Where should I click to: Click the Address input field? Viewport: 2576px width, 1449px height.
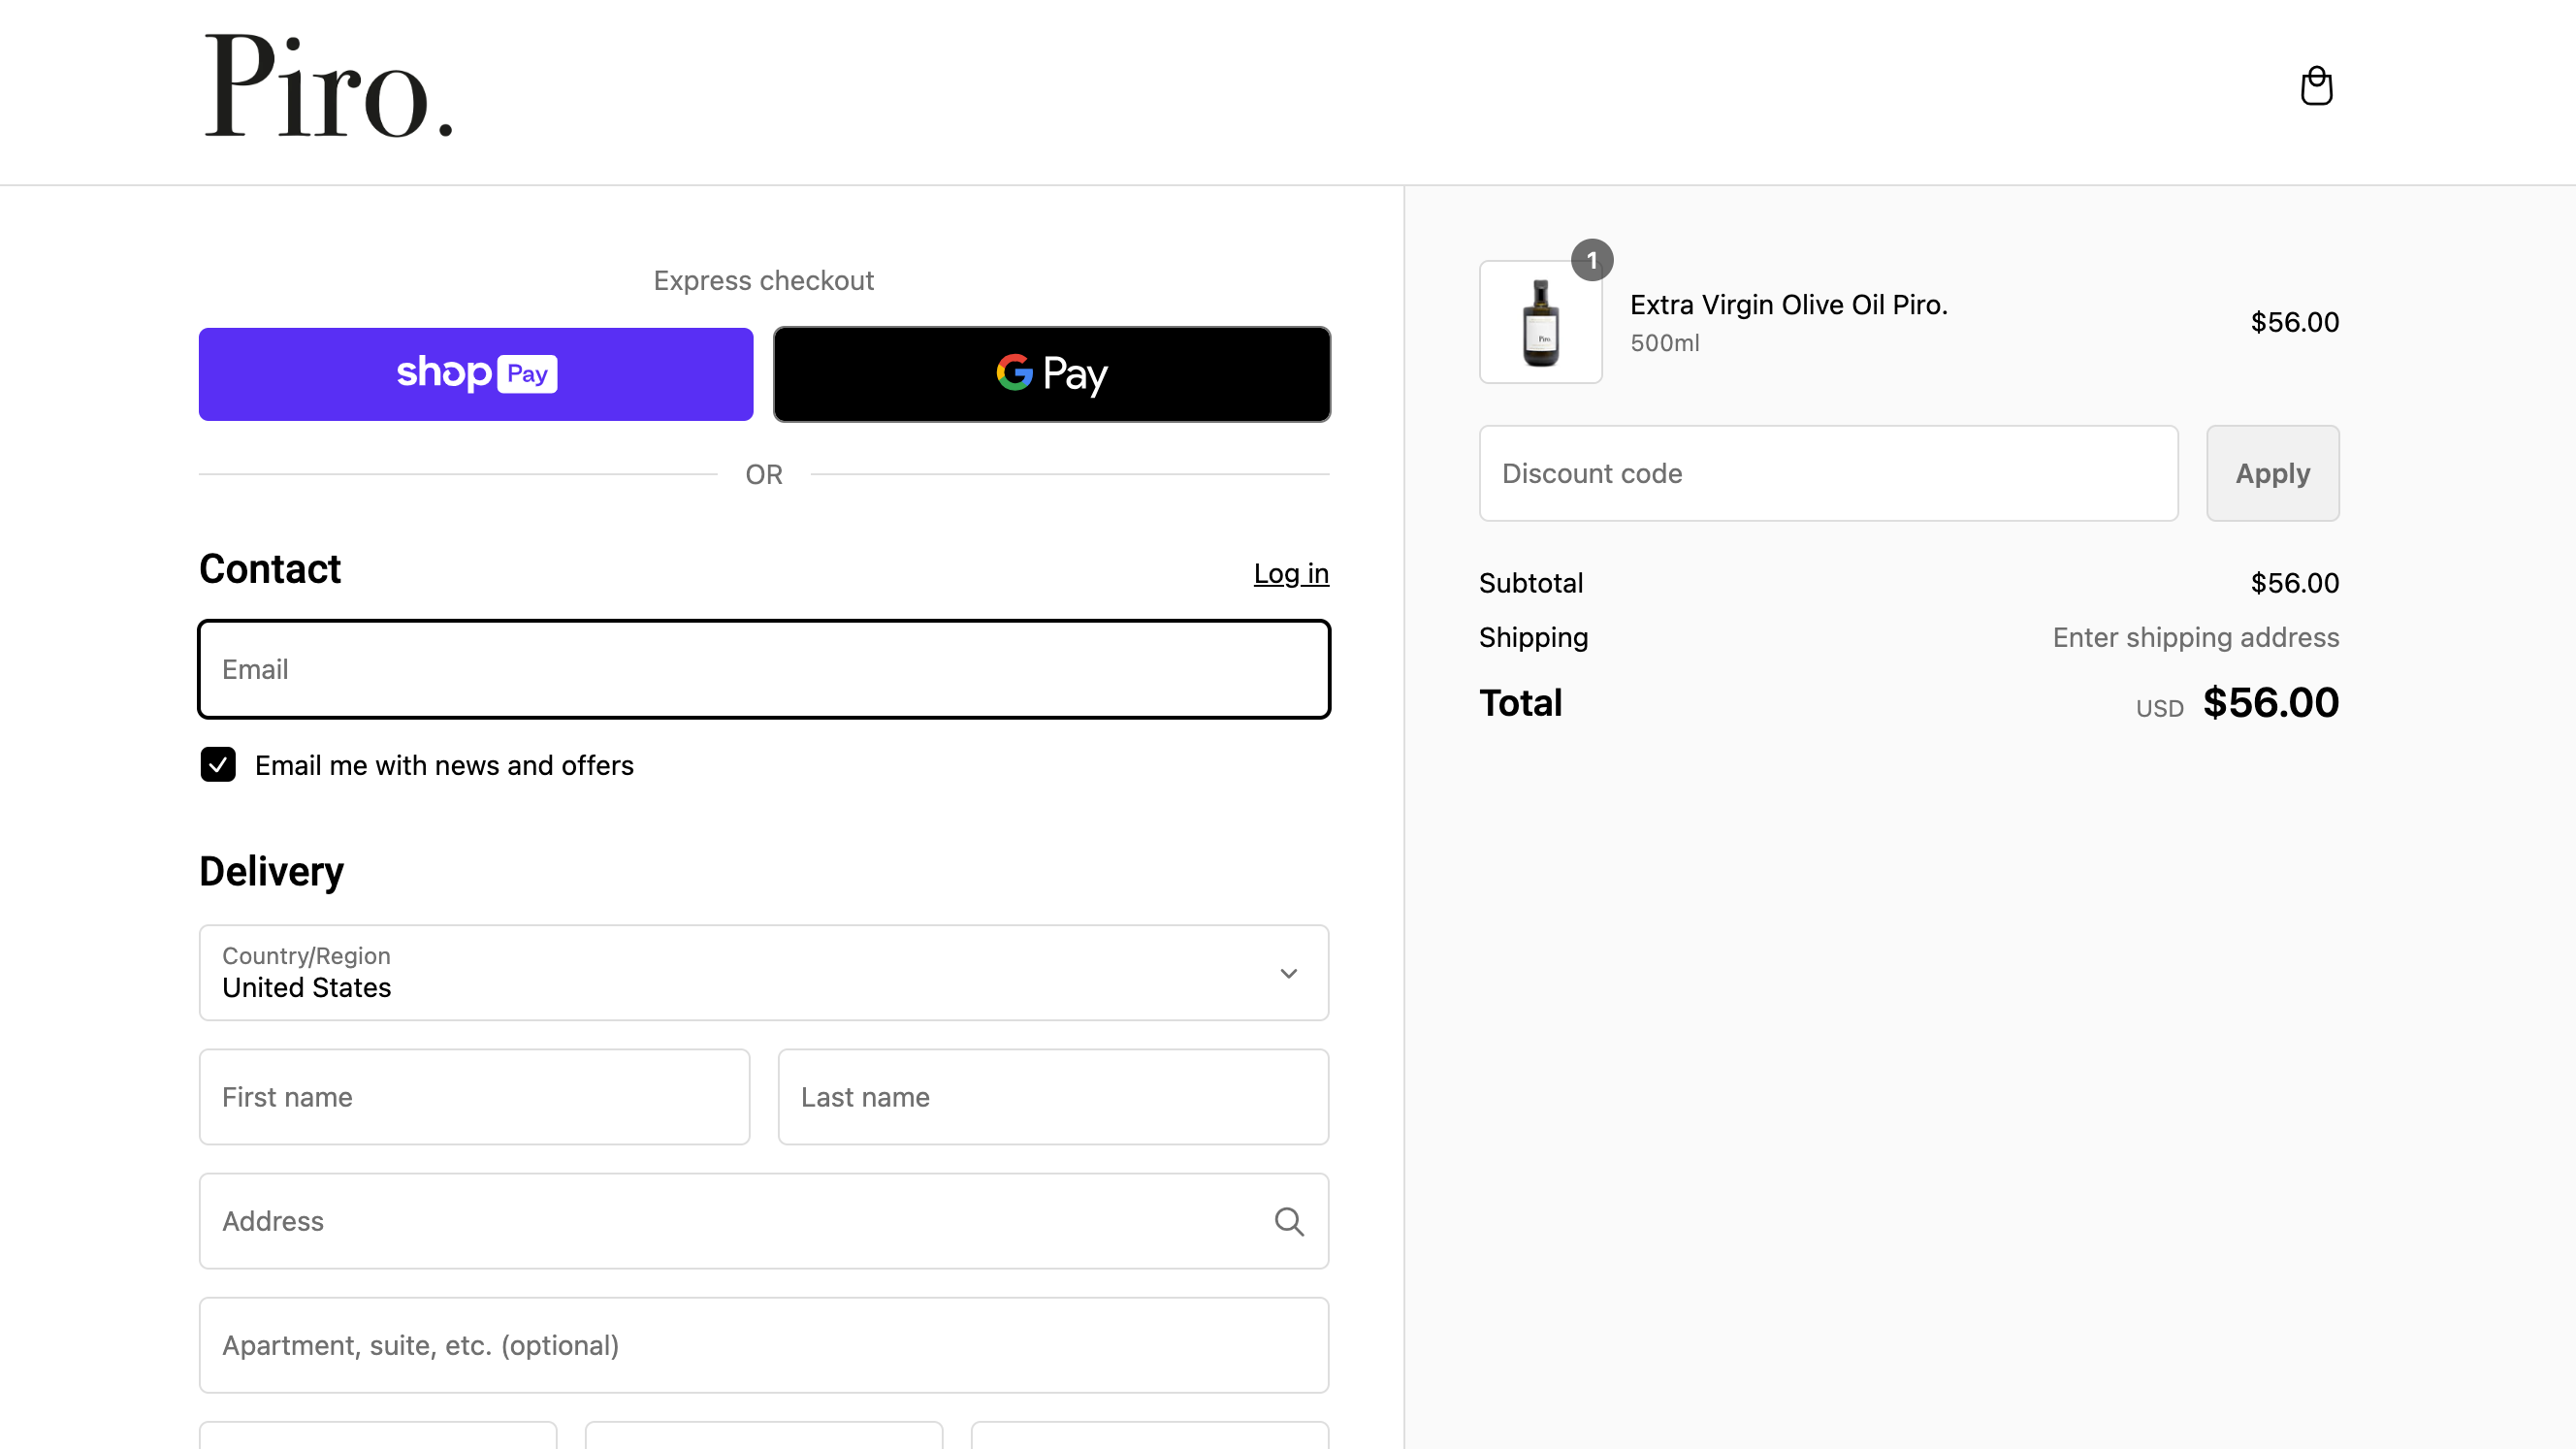click(x=764, y=1221)
